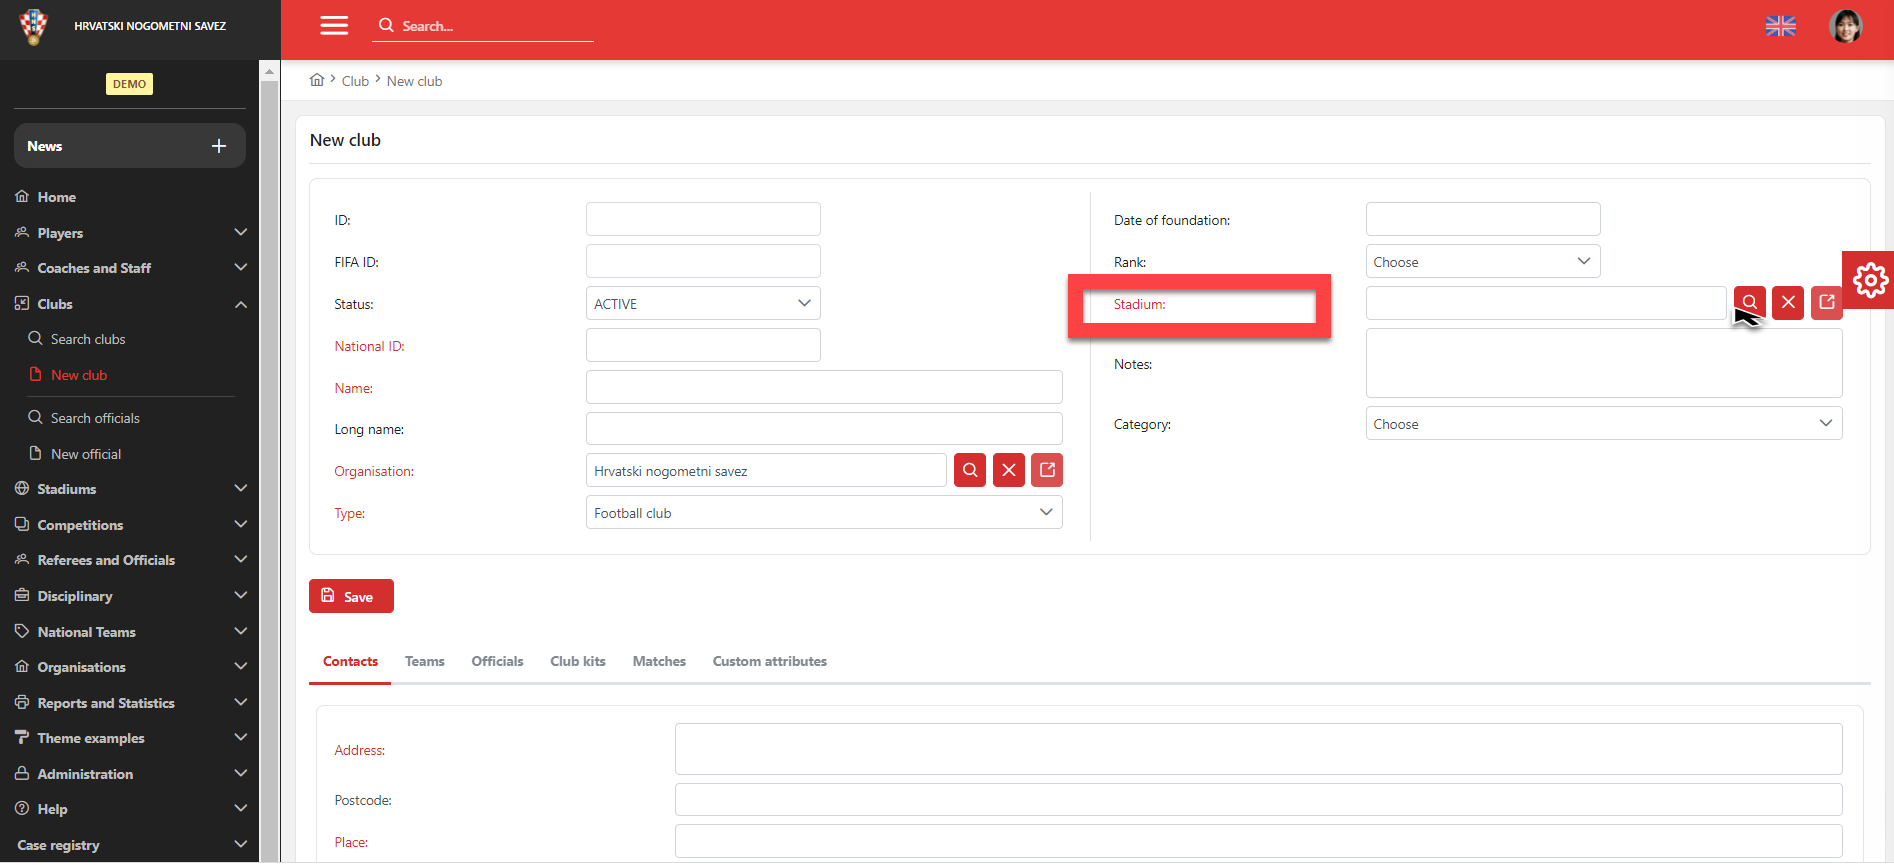The image size is (1894, 865).
Task: Switch to the Teams tab
Action: [424, 661]
